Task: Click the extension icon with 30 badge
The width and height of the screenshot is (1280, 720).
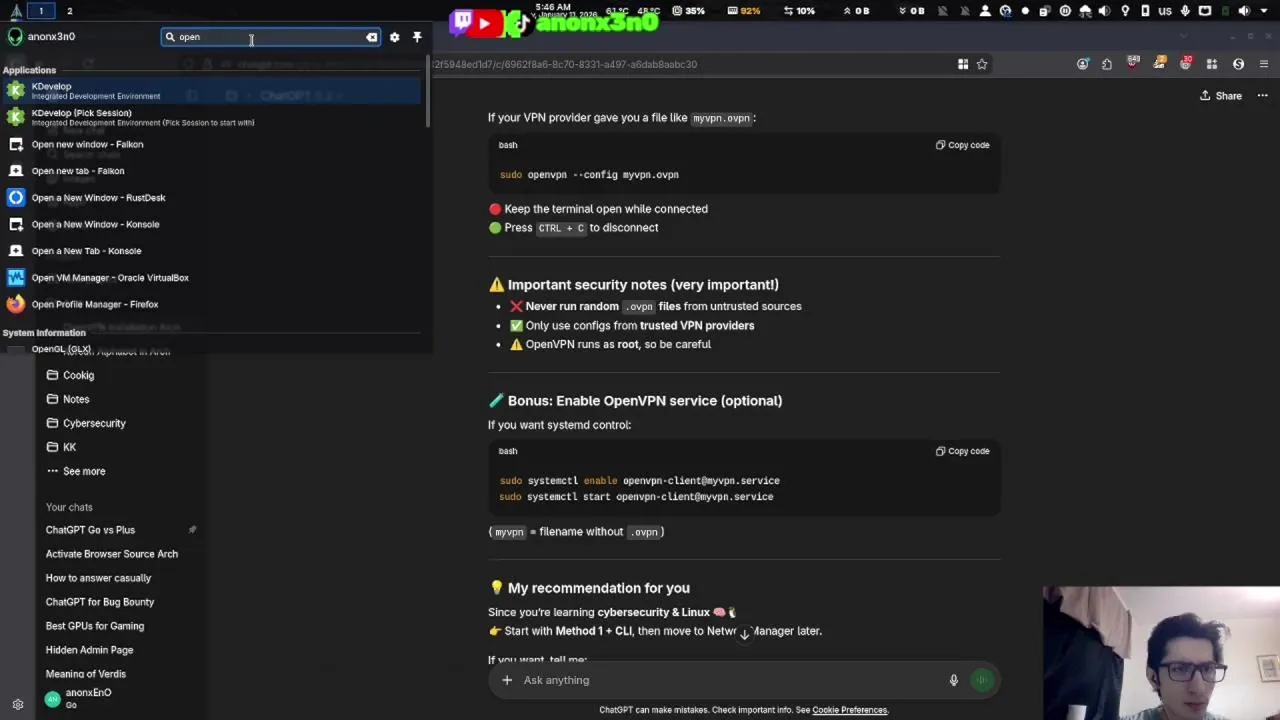Action: point(1185,64)
